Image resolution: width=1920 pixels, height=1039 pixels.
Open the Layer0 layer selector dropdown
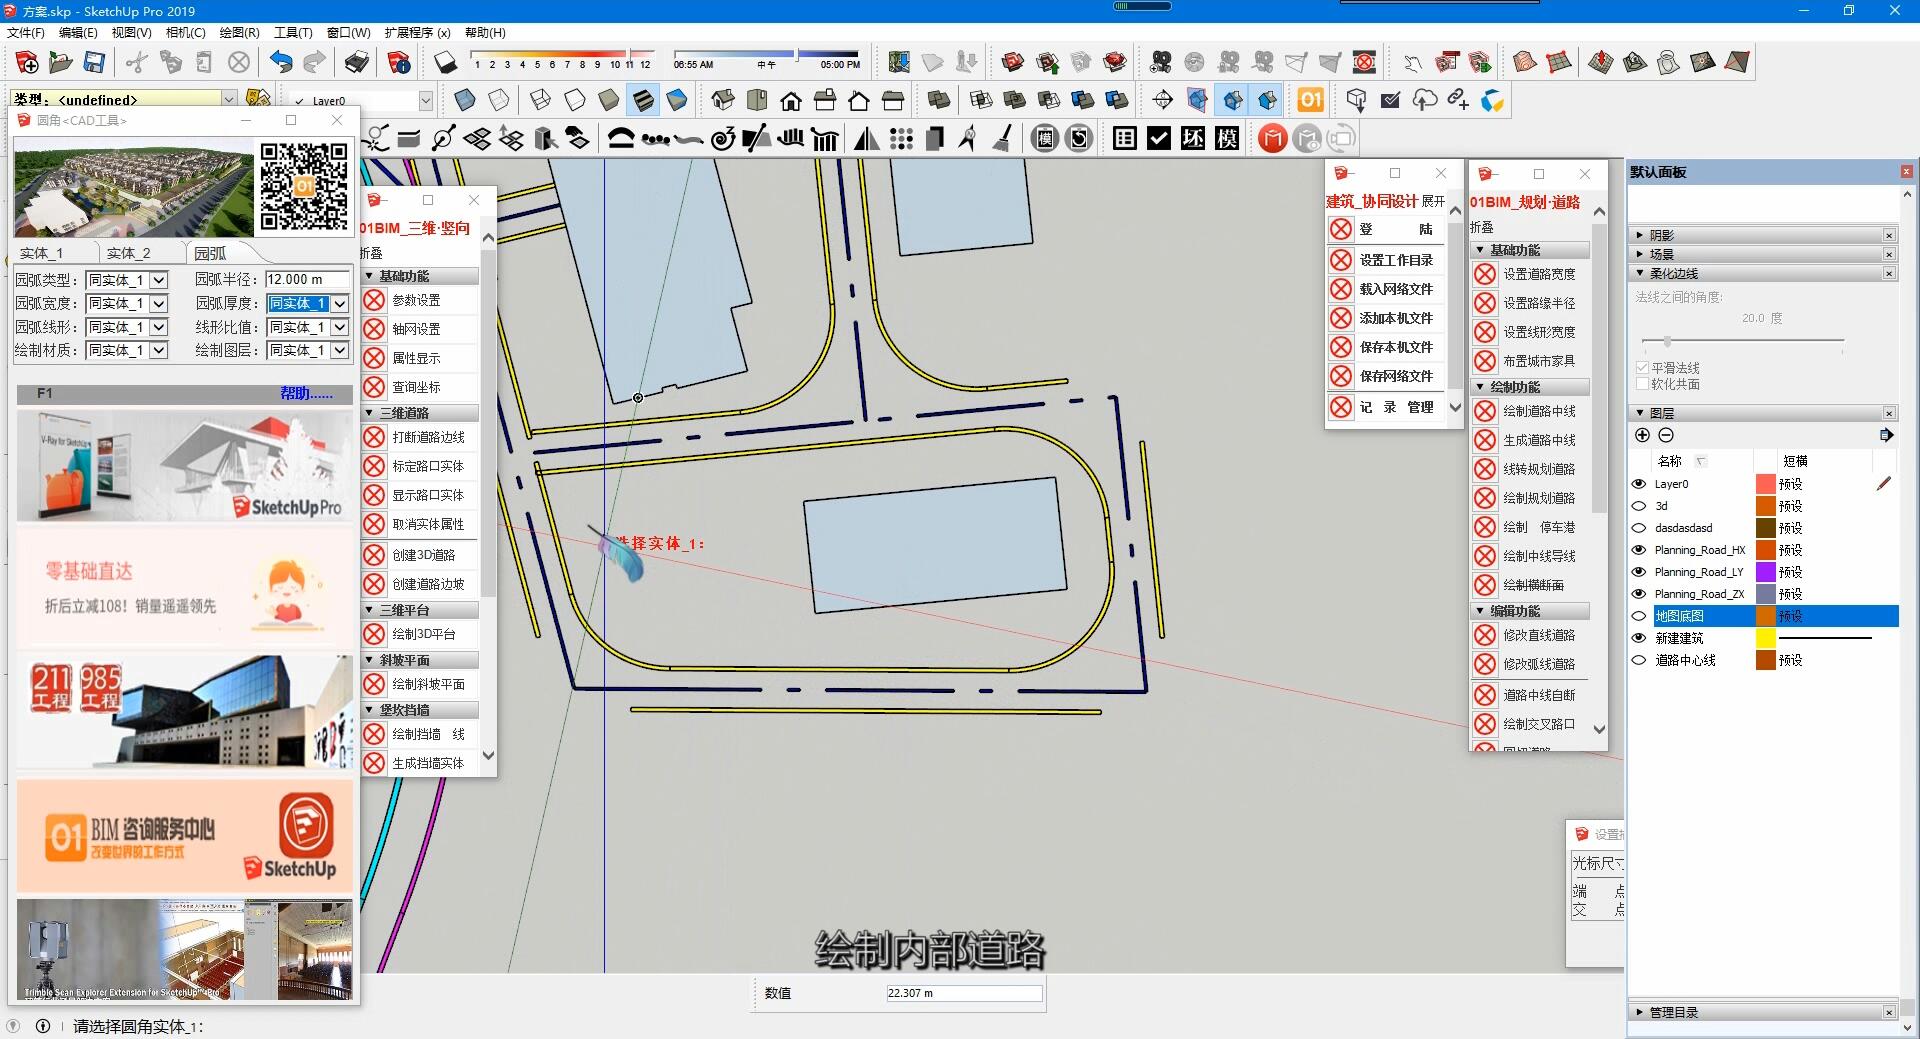tap(425, 101)
